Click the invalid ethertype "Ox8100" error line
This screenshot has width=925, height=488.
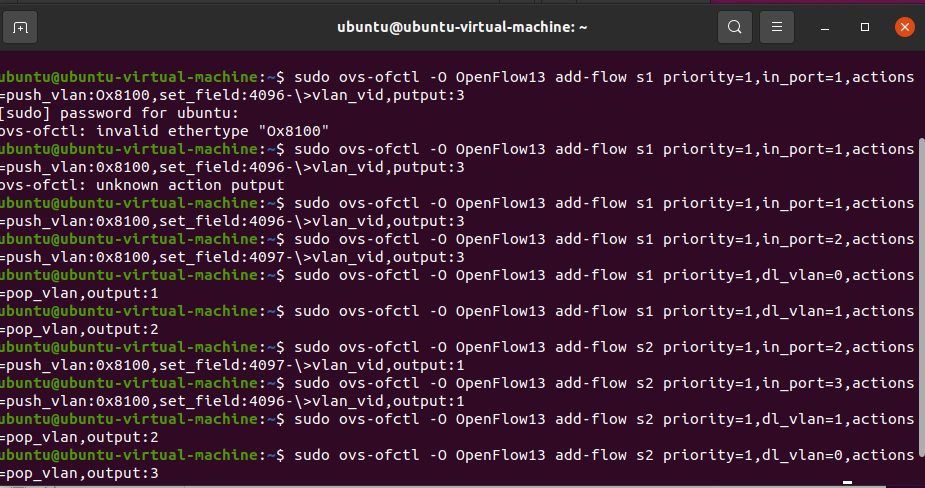(x=165, y=131)
